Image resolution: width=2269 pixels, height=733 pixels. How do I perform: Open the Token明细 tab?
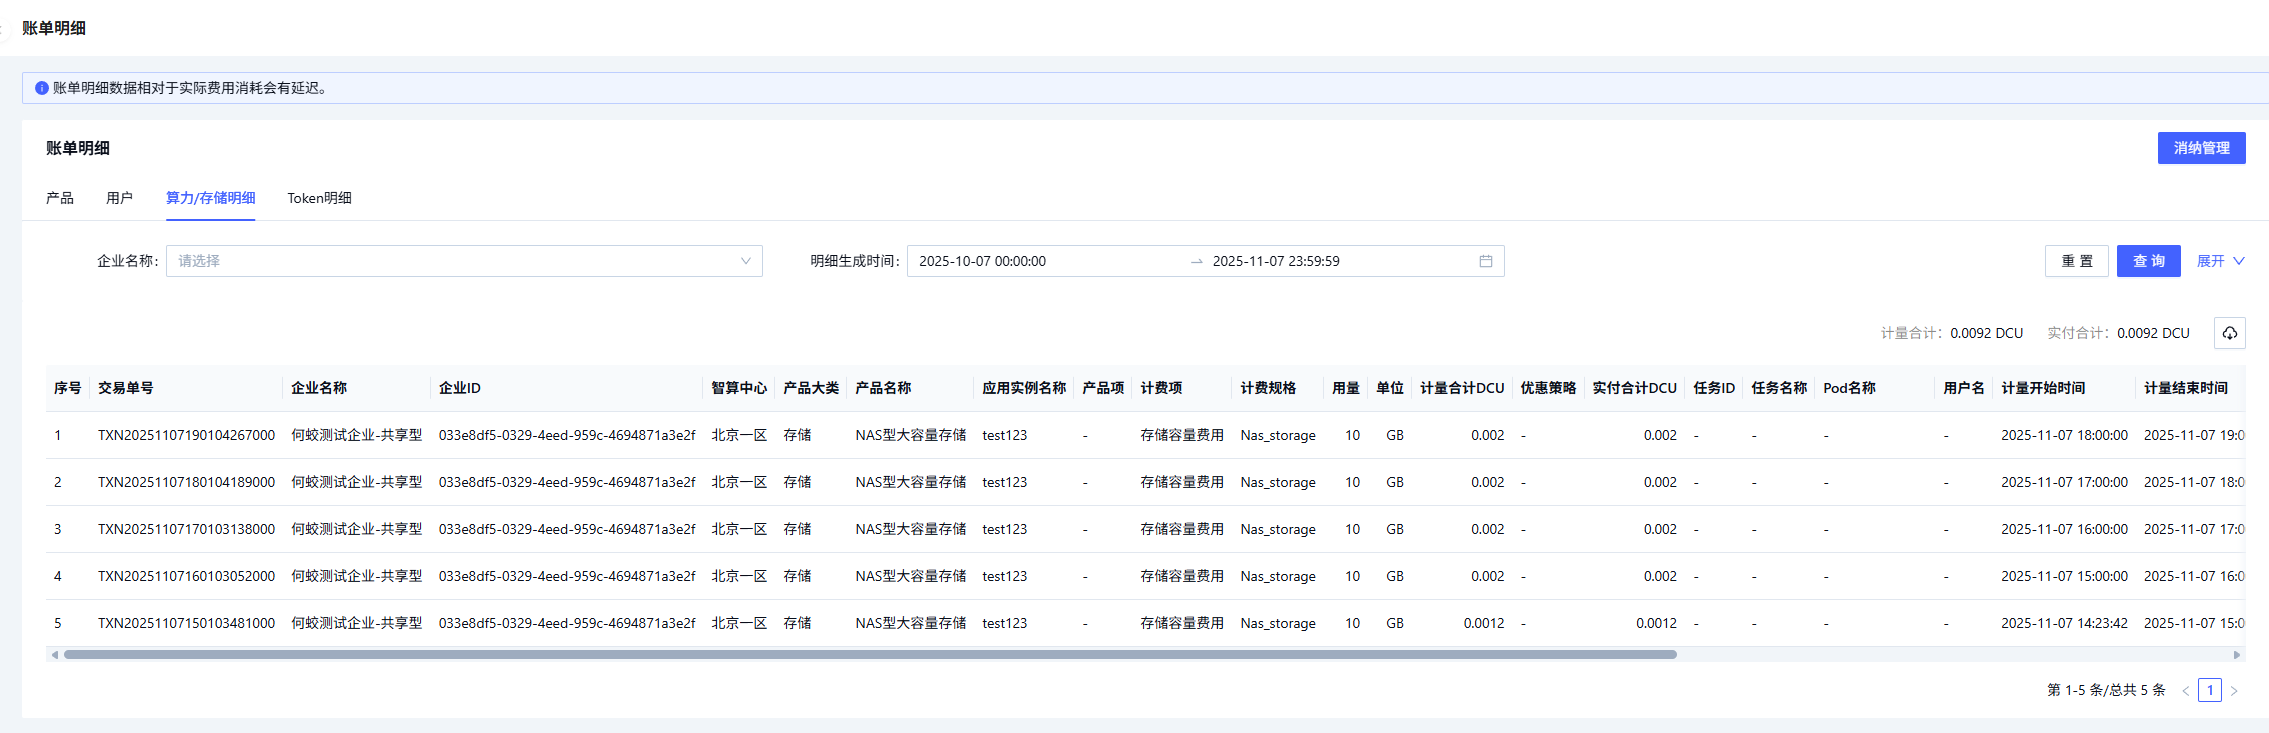click(x=319, y=198)
